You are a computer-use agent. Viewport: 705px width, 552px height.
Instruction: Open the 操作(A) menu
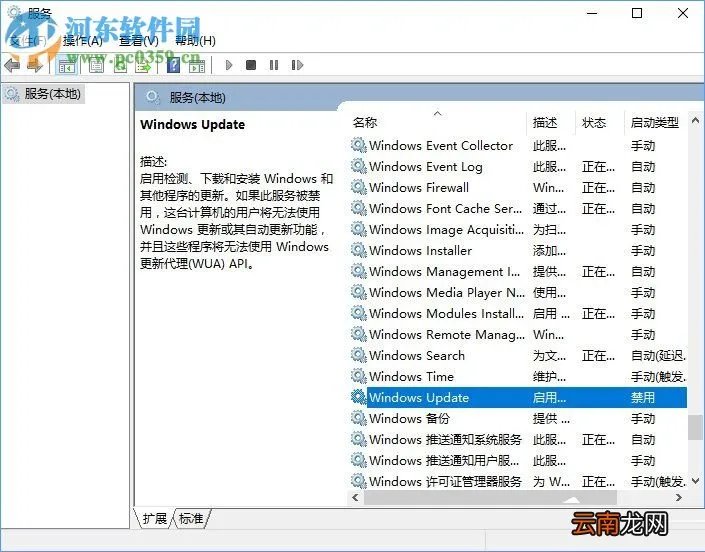[83, 41]
